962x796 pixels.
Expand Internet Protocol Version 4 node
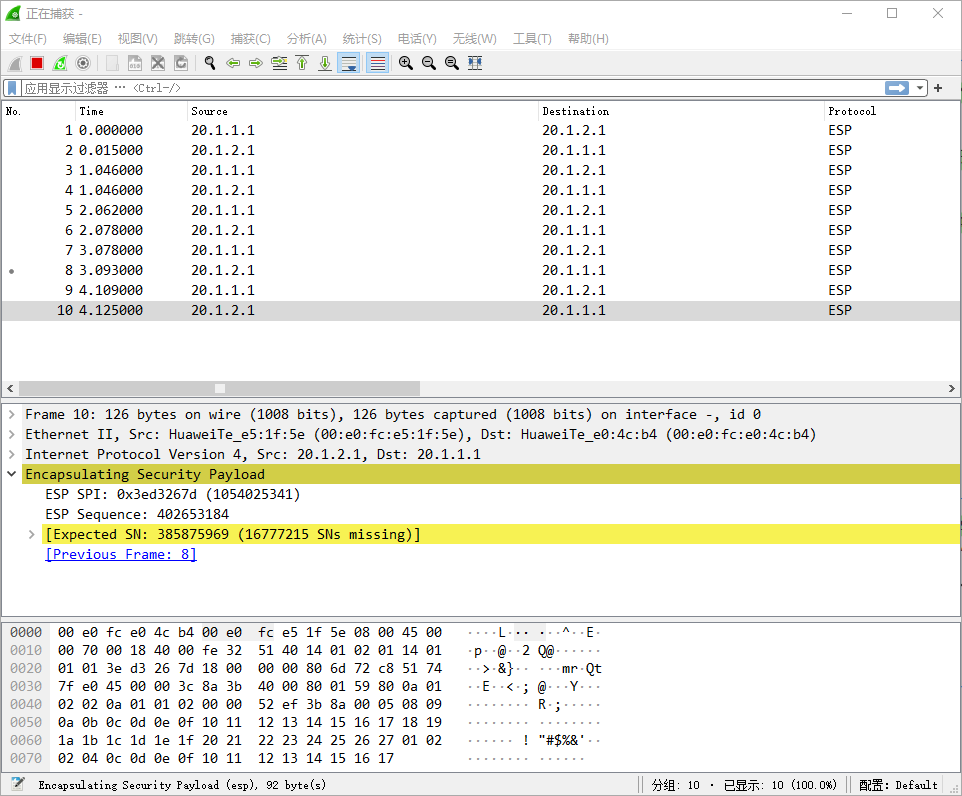coord(12,455)
